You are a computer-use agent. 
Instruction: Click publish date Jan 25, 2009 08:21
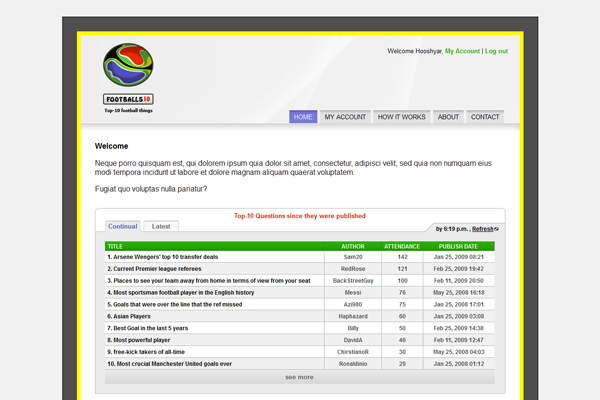(x=458, y=257)
